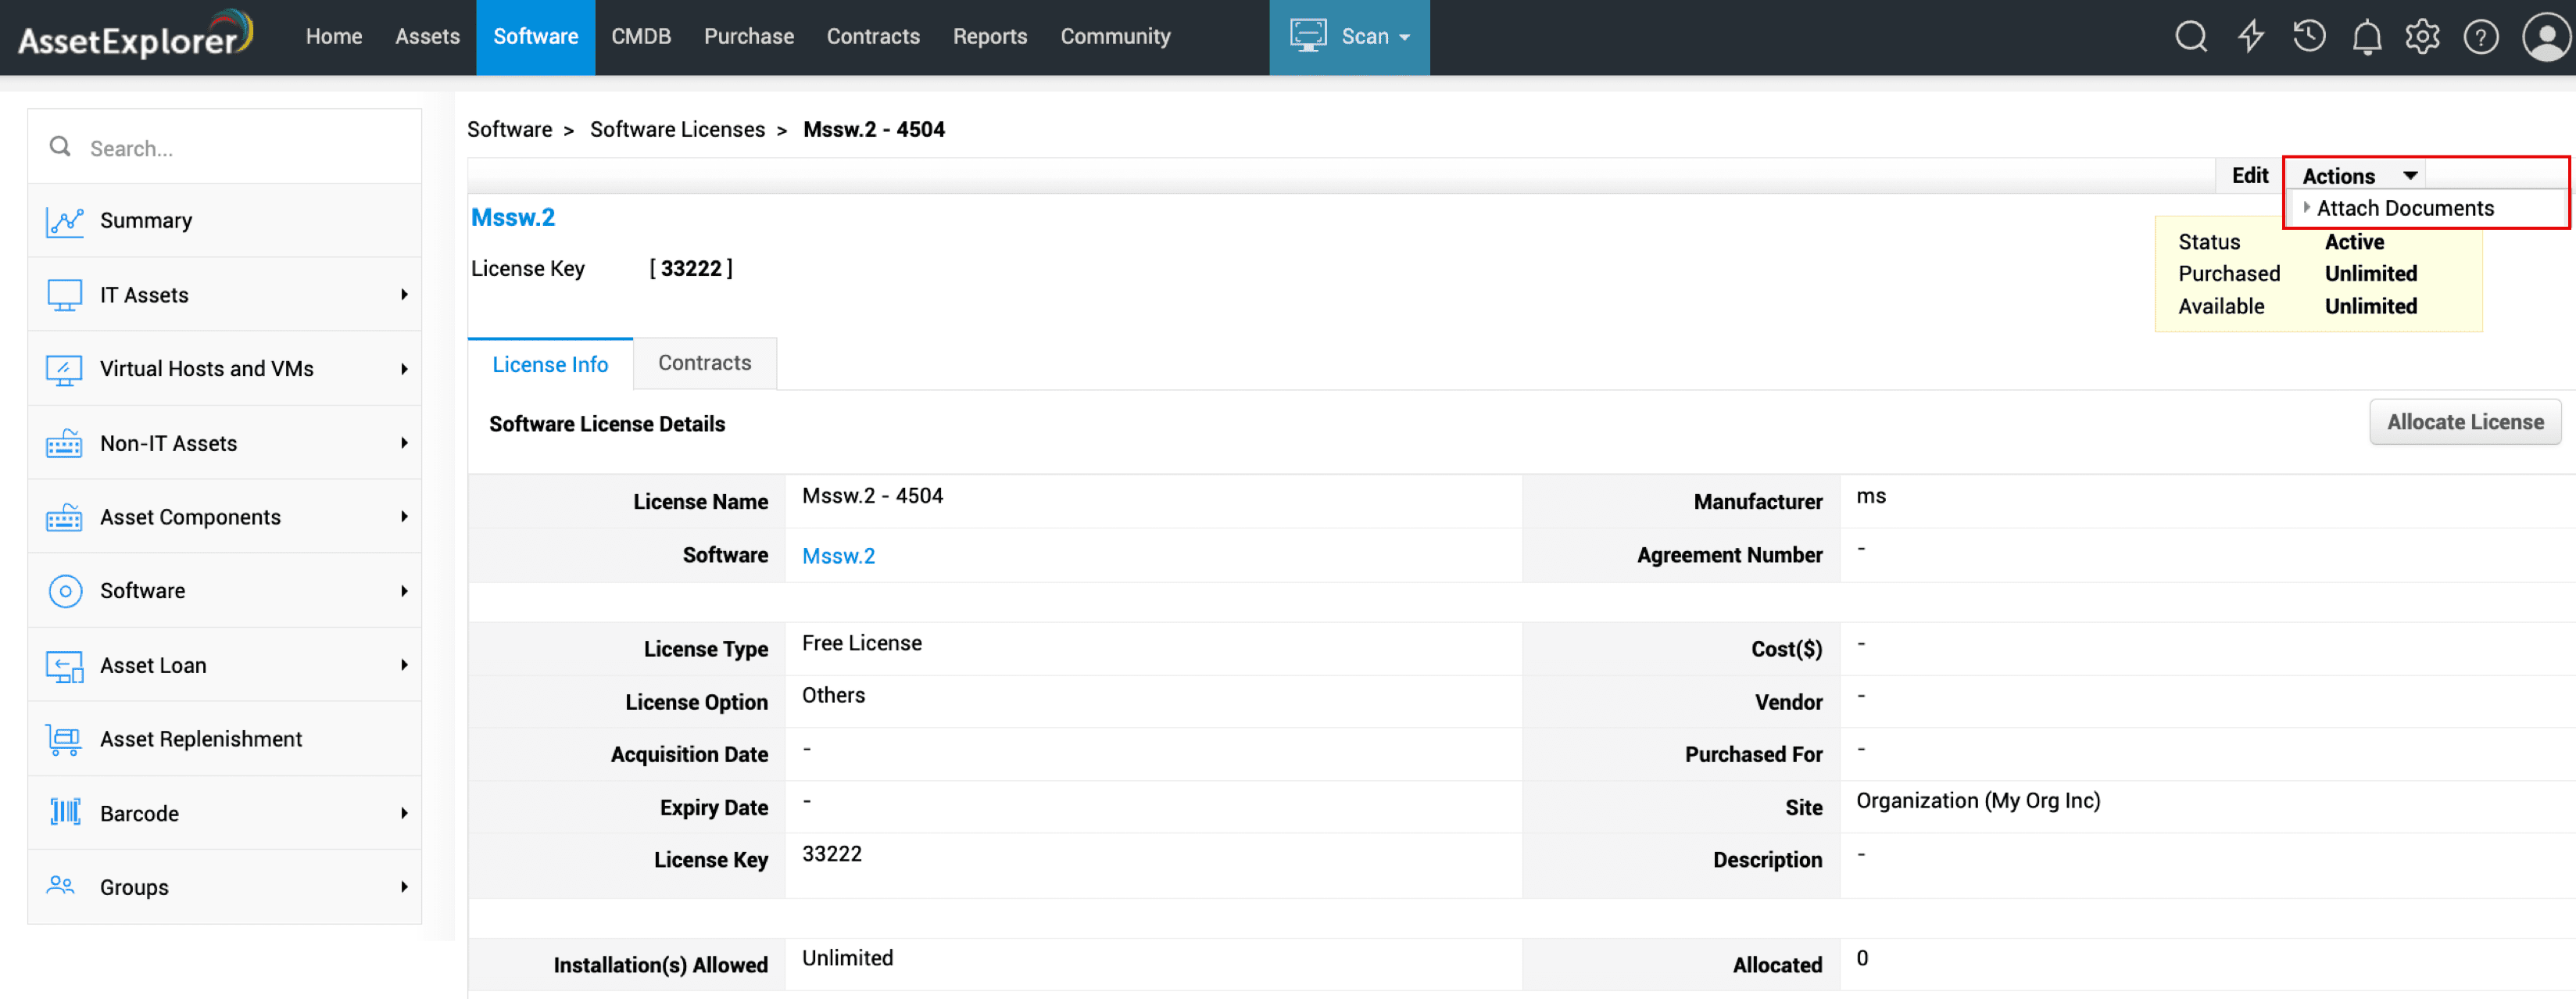Open admin settings gear icon
This screenshot has height=999, width=2576.
pos(2422,37)
